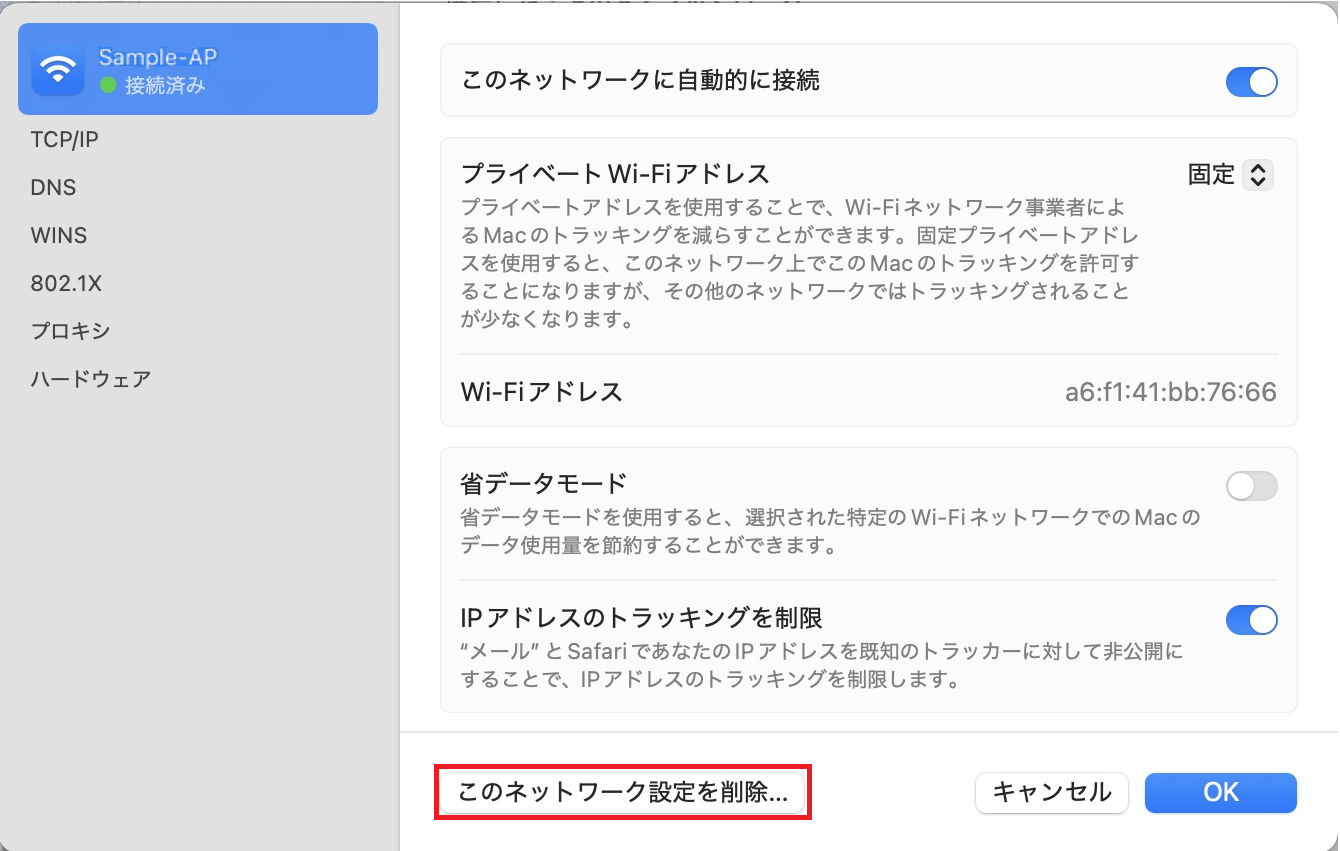
Task: Enable the 省データモード switch
Action: 1251,486
